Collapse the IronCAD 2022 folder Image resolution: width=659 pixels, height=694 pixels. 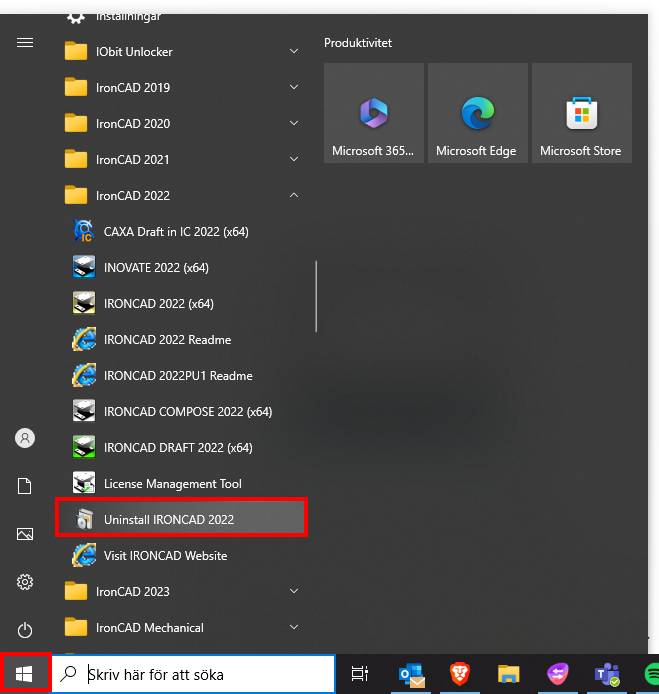[x=181, y=196]
